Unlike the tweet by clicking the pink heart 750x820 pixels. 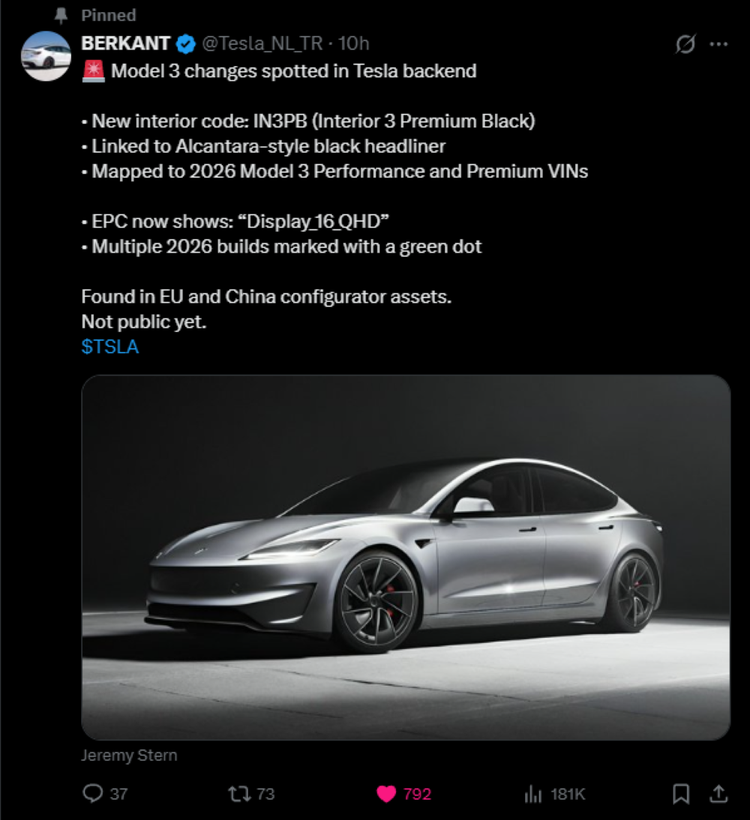coord(386,793)
